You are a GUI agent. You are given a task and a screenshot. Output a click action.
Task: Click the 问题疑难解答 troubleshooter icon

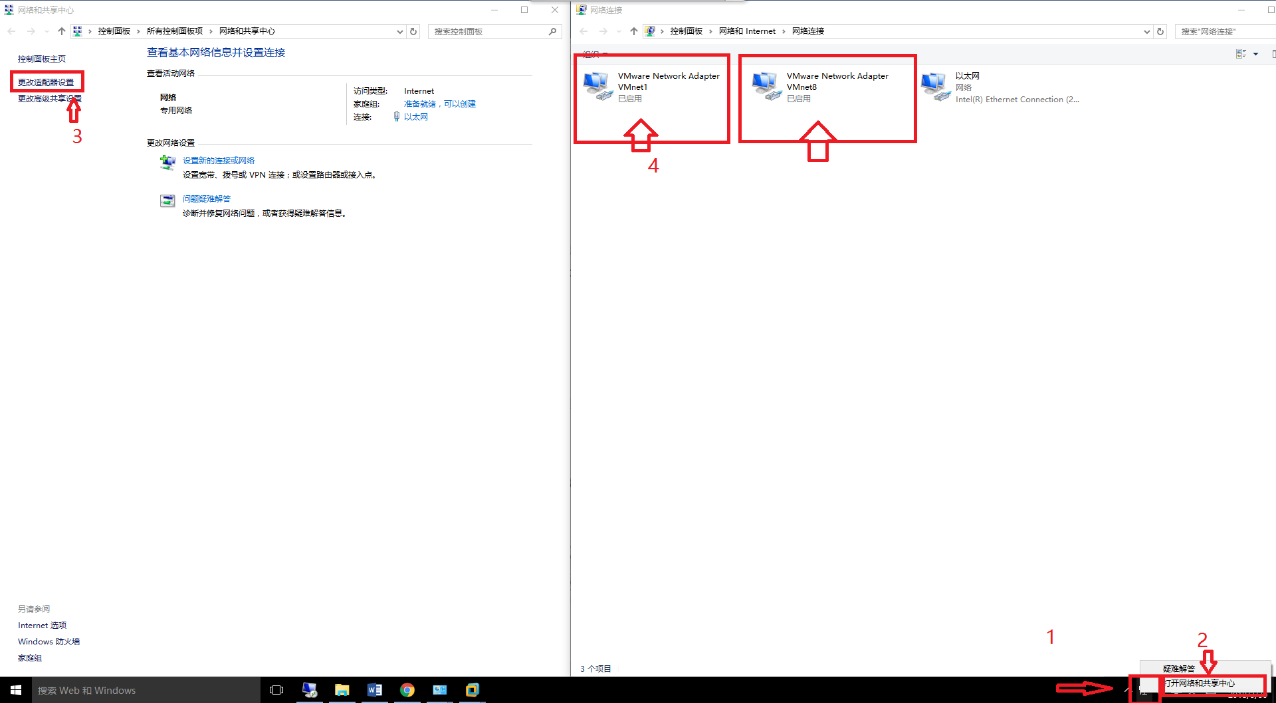(168, 200)
